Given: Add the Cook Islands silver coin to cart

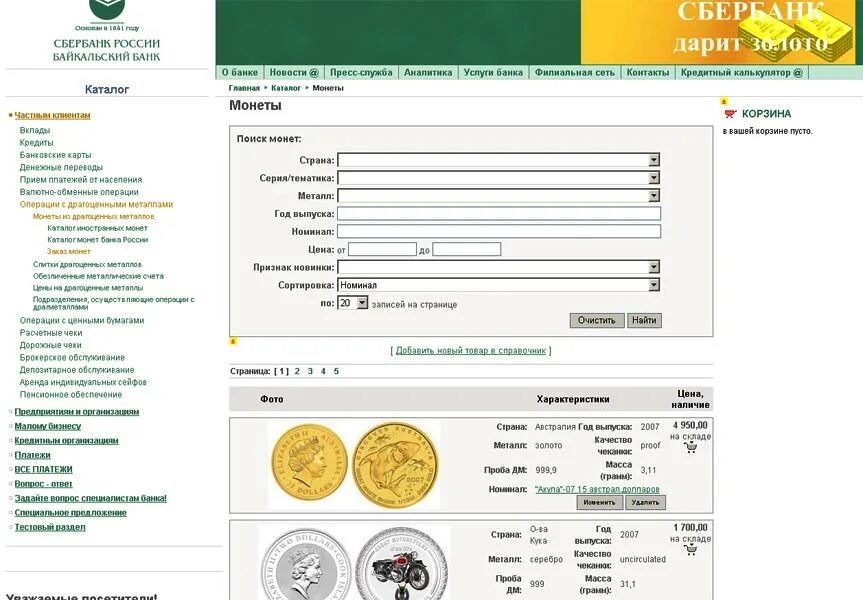Looking at the screenshot, I should 691,550.
